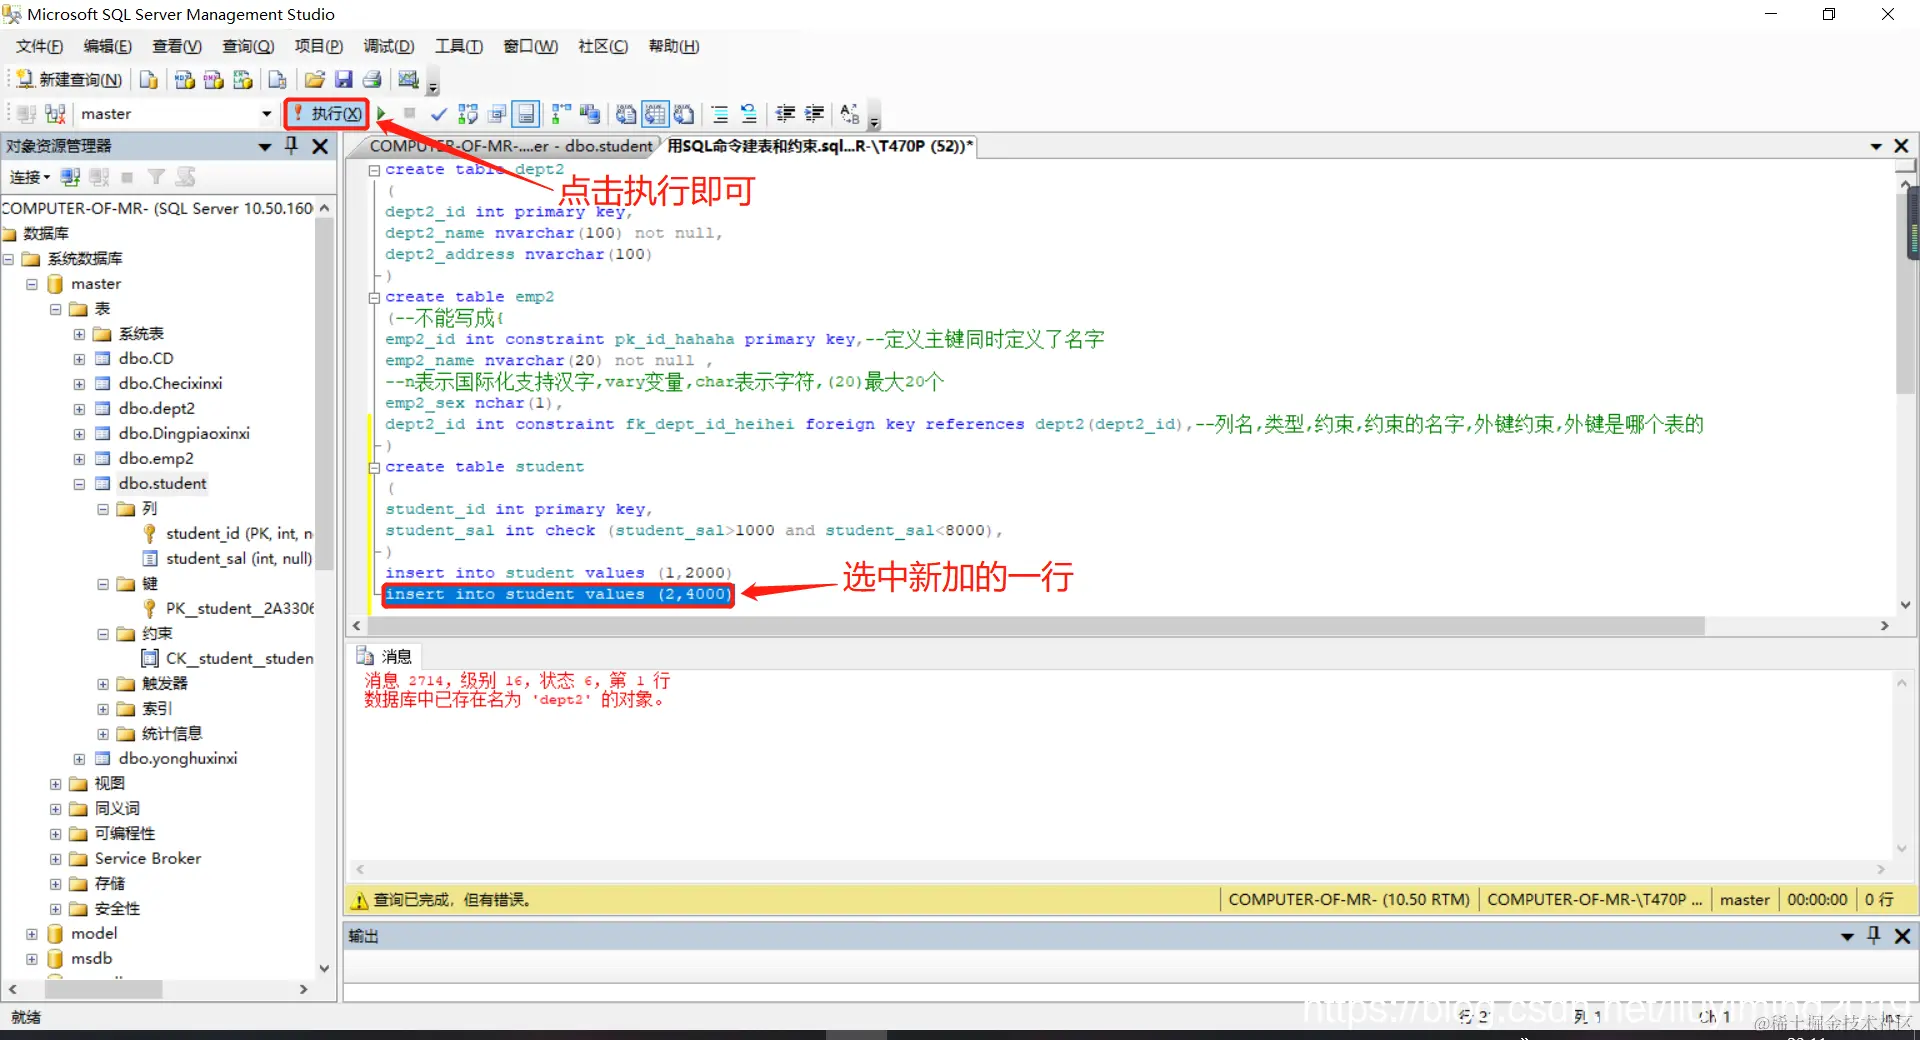
Task: Collapse the create table dept2 code block
Action: (374, 170)
